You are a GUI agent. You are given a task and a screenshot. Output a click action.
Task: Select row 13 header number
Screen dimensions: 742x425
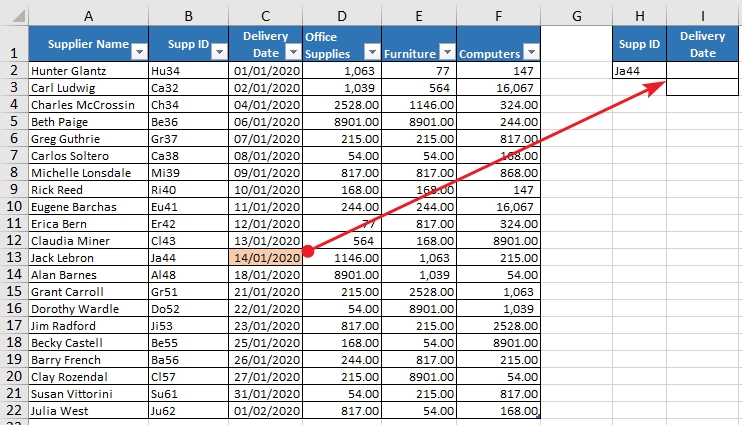14,258
